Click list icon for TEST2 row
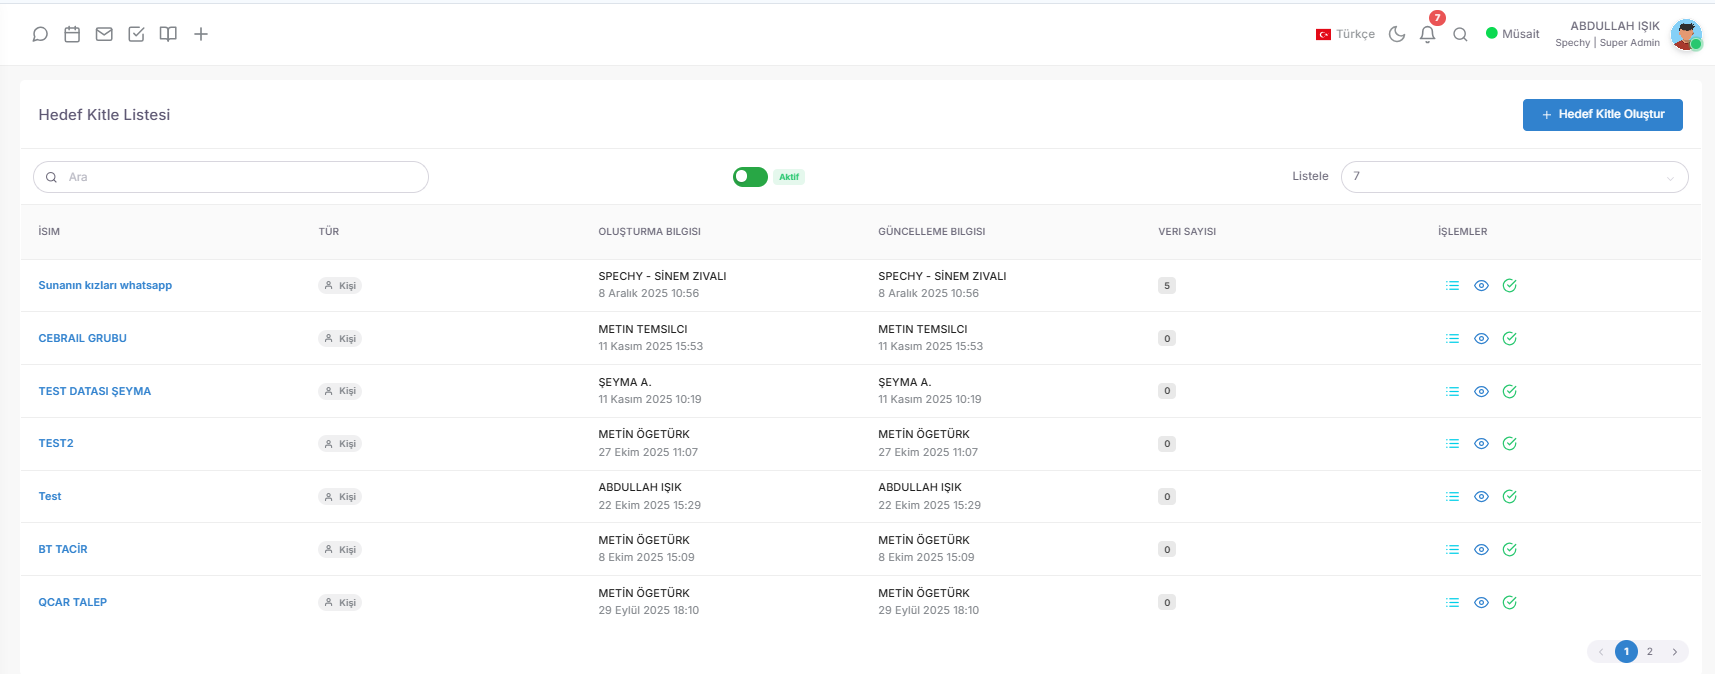The height and width of the screenshot is (674, 1715). 1452,444
